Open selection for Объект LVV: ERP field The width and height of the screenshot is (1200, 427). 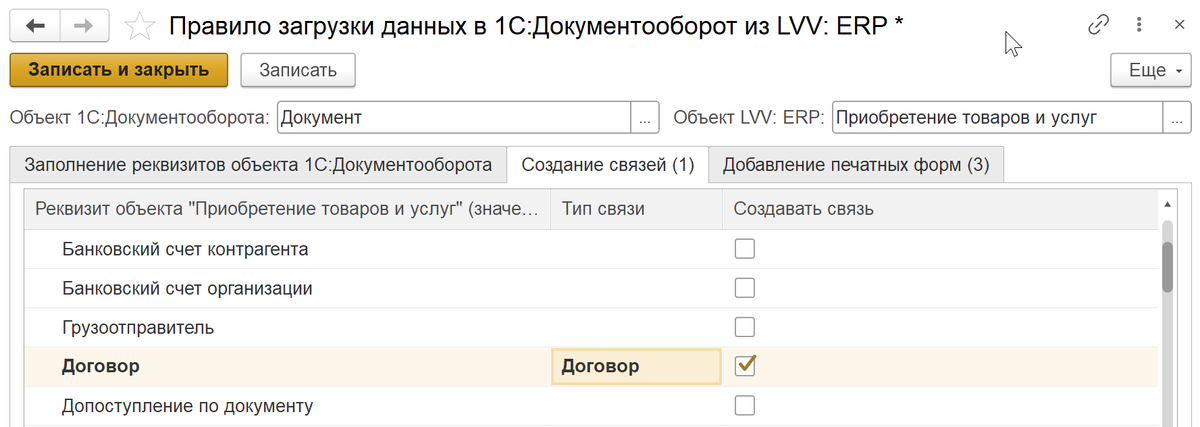[1177, 118]
